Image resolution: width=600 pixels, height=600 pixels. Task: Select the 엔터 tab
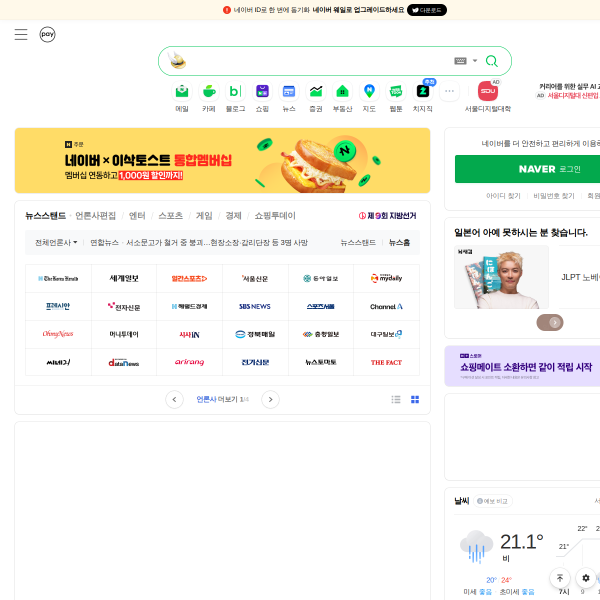pyautogui.click(x=137, y=216)
